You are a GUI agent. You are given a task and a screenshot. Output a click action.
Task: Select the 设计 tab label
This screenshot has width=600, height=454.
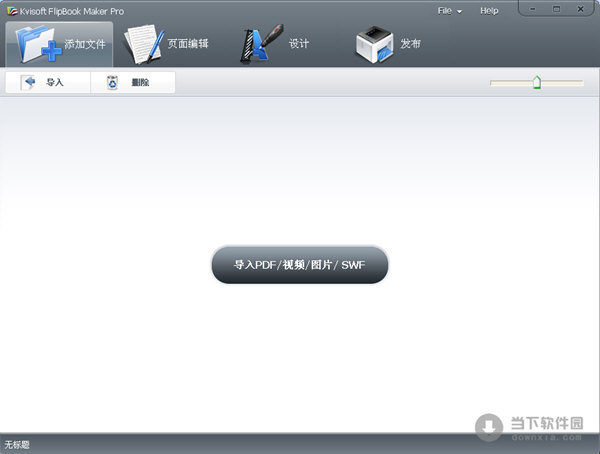pyautogui.click(x=298, y=44)
